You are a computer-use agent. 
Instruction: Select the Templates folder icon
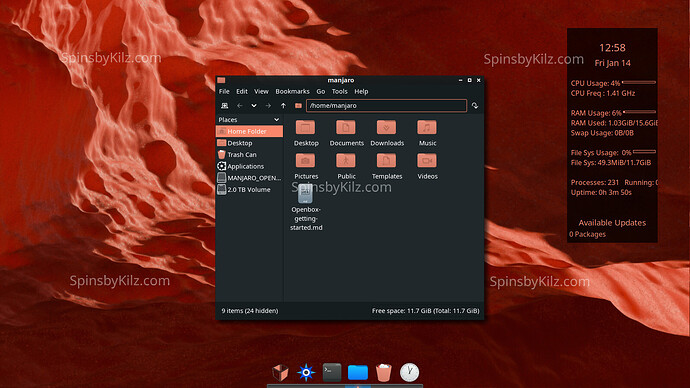coord(387,167)
